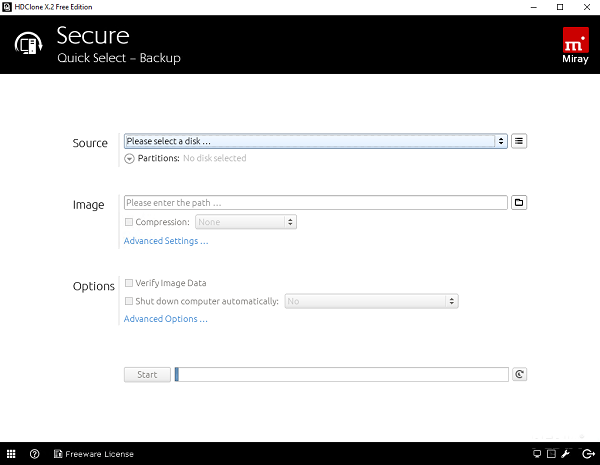
Task: Click the reset icon beside progress bar
Action: click(519, 375)
